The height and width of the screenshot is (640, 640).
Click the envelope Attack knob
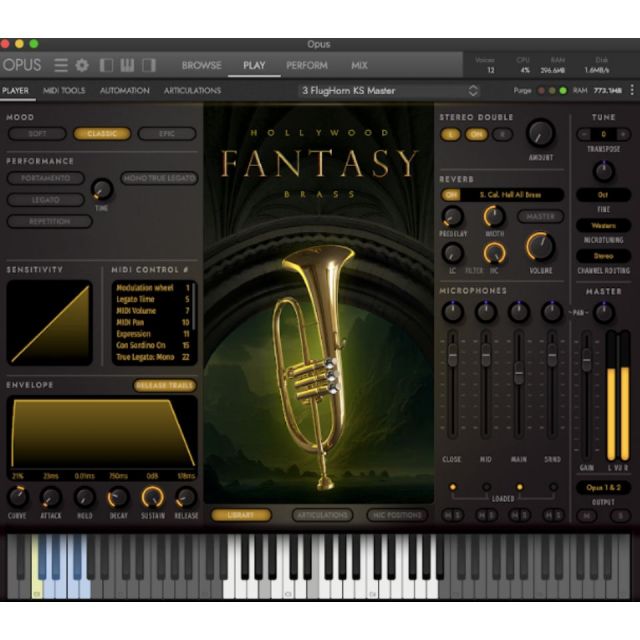51,497
